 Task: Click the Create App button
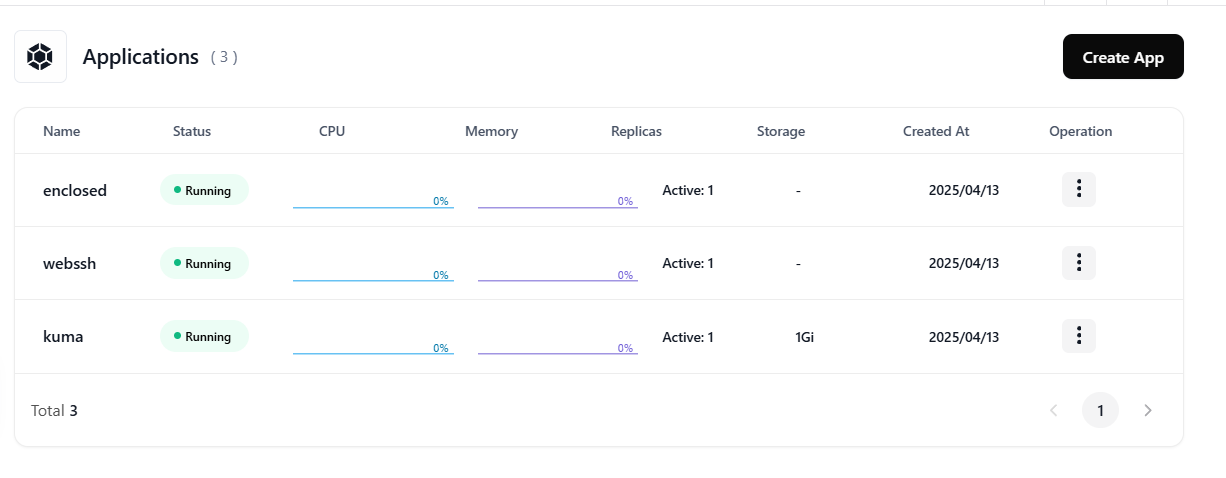pos(1123,57)
